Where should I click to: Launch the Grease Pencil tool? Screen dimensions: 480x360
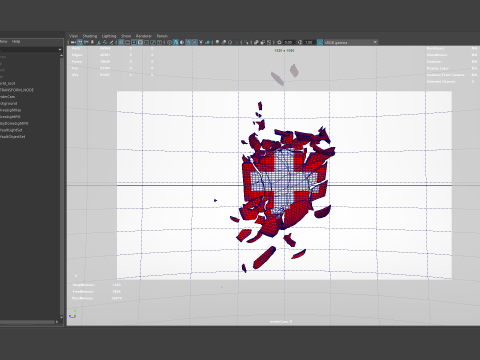tap(111, 42)
